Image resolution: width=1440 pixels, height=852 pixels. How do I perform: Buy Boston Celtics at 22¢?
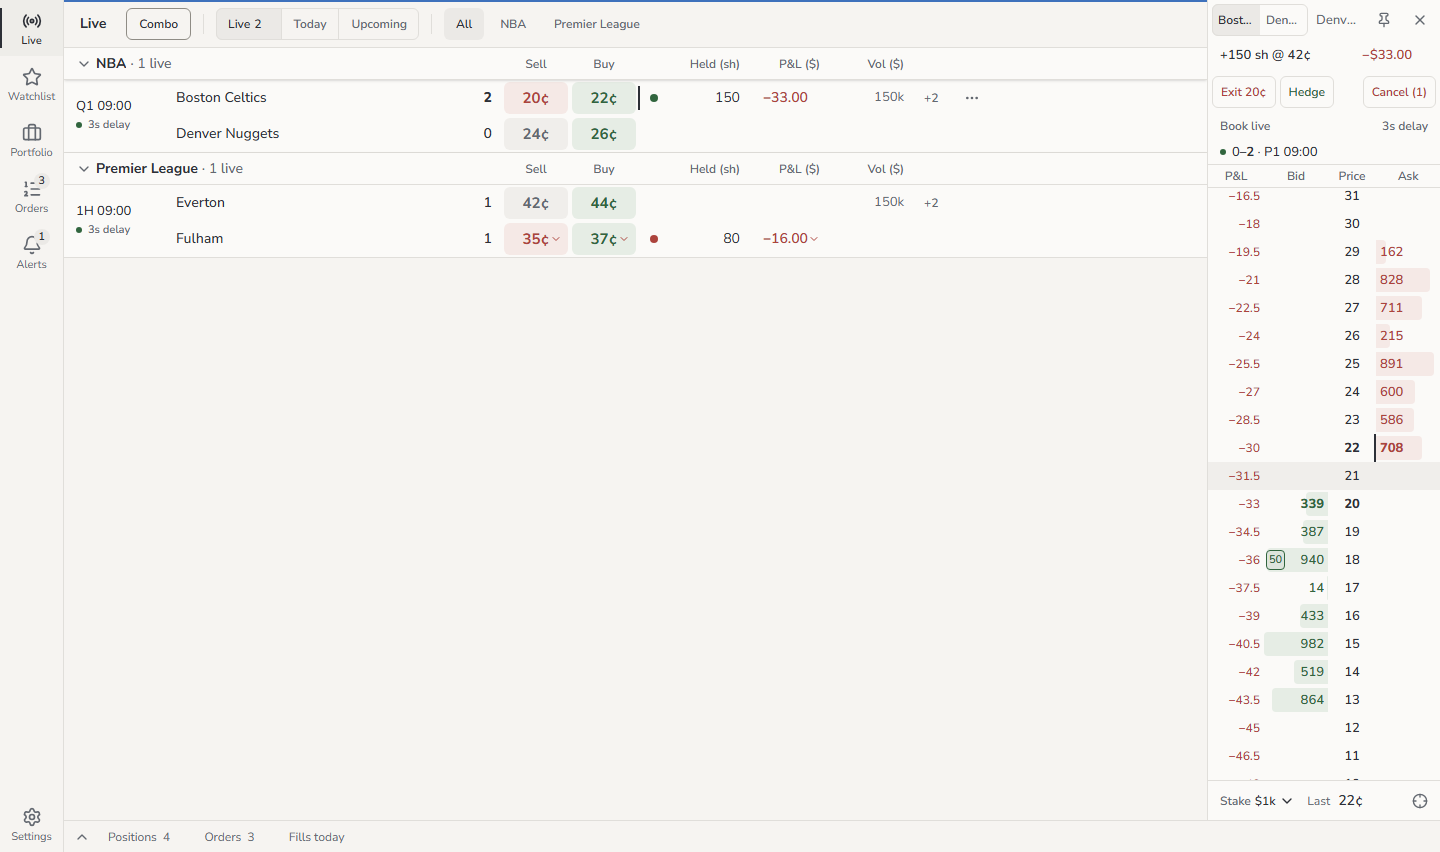pyautogui.click(x=604, y=98)
